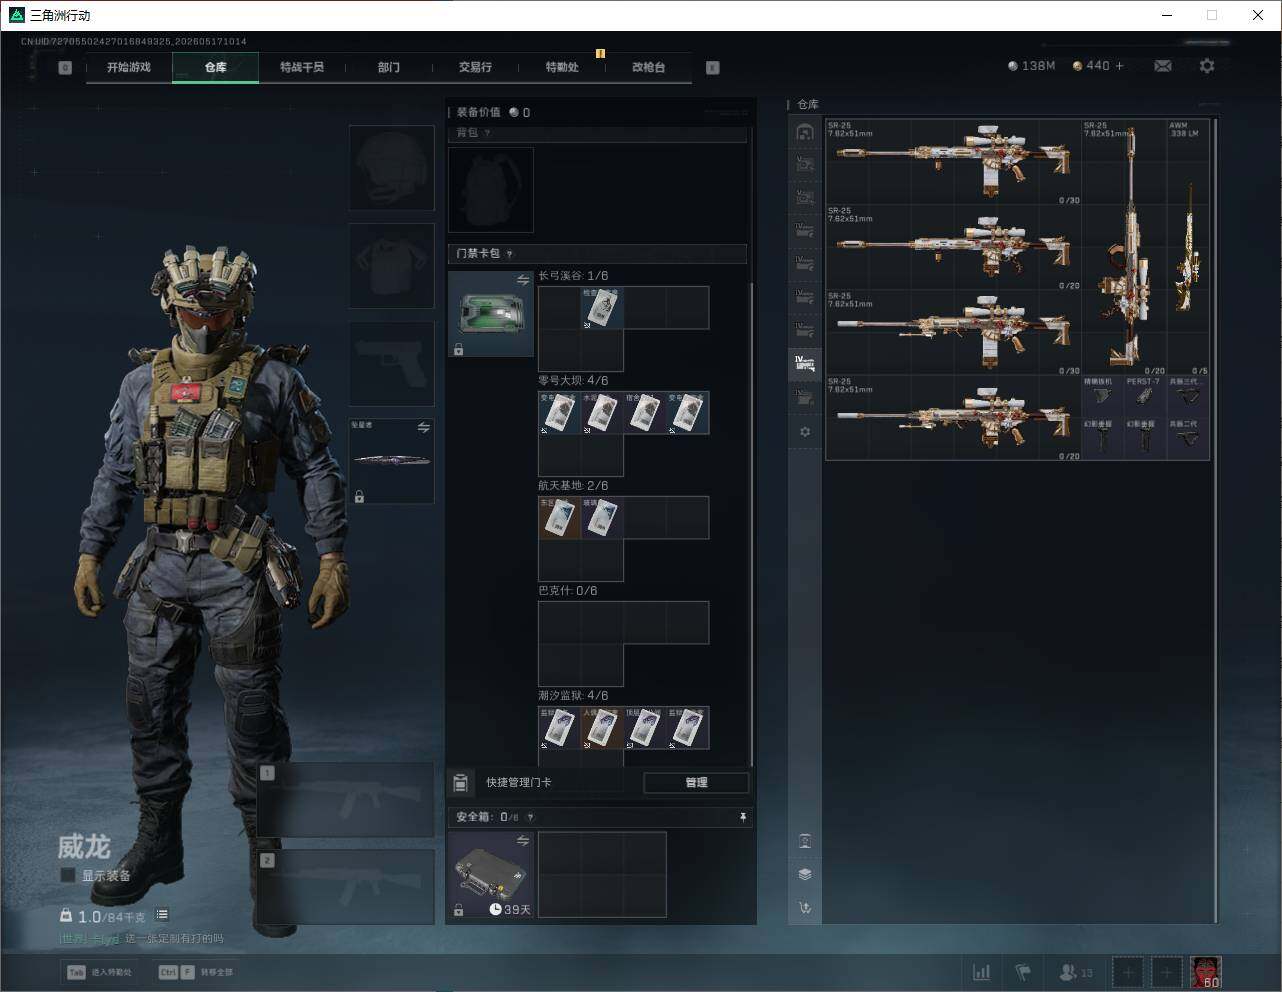Viewport: 1282px width, 992px height.
Task: Click the lock icon on the safe box
Action: click(458, 909)
